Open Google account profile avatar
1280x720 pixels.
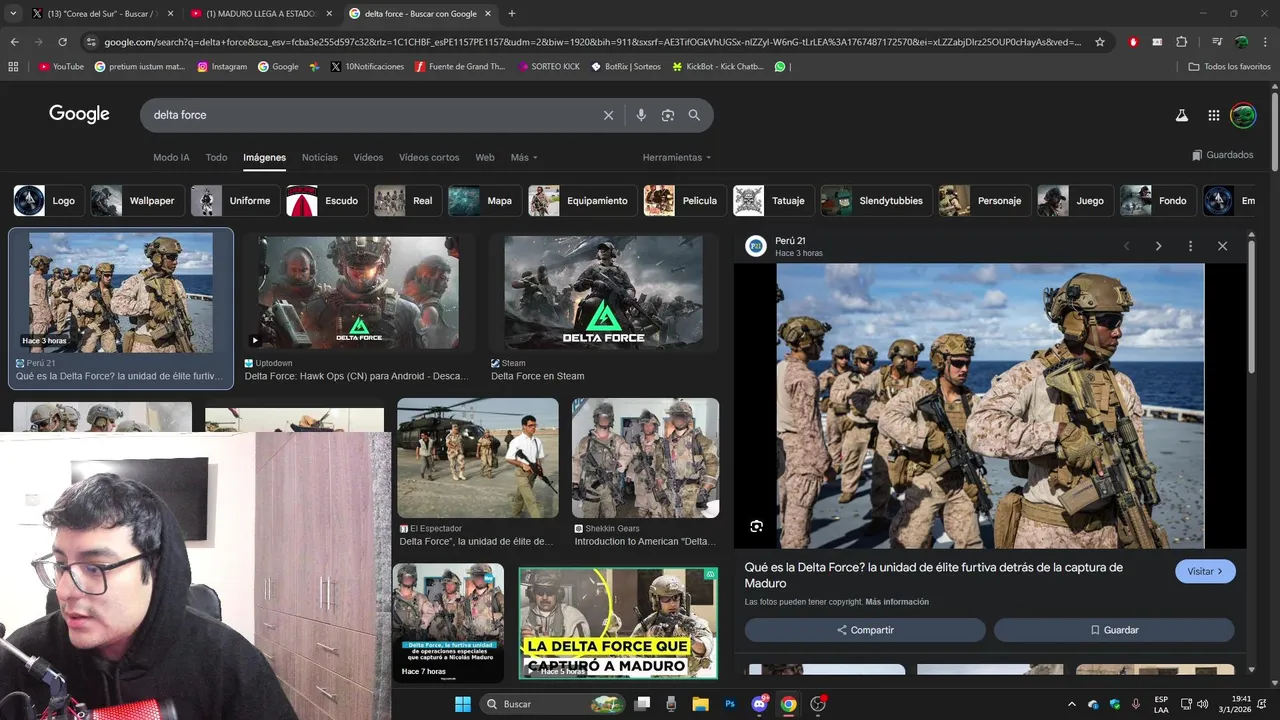pos(1243,115)
